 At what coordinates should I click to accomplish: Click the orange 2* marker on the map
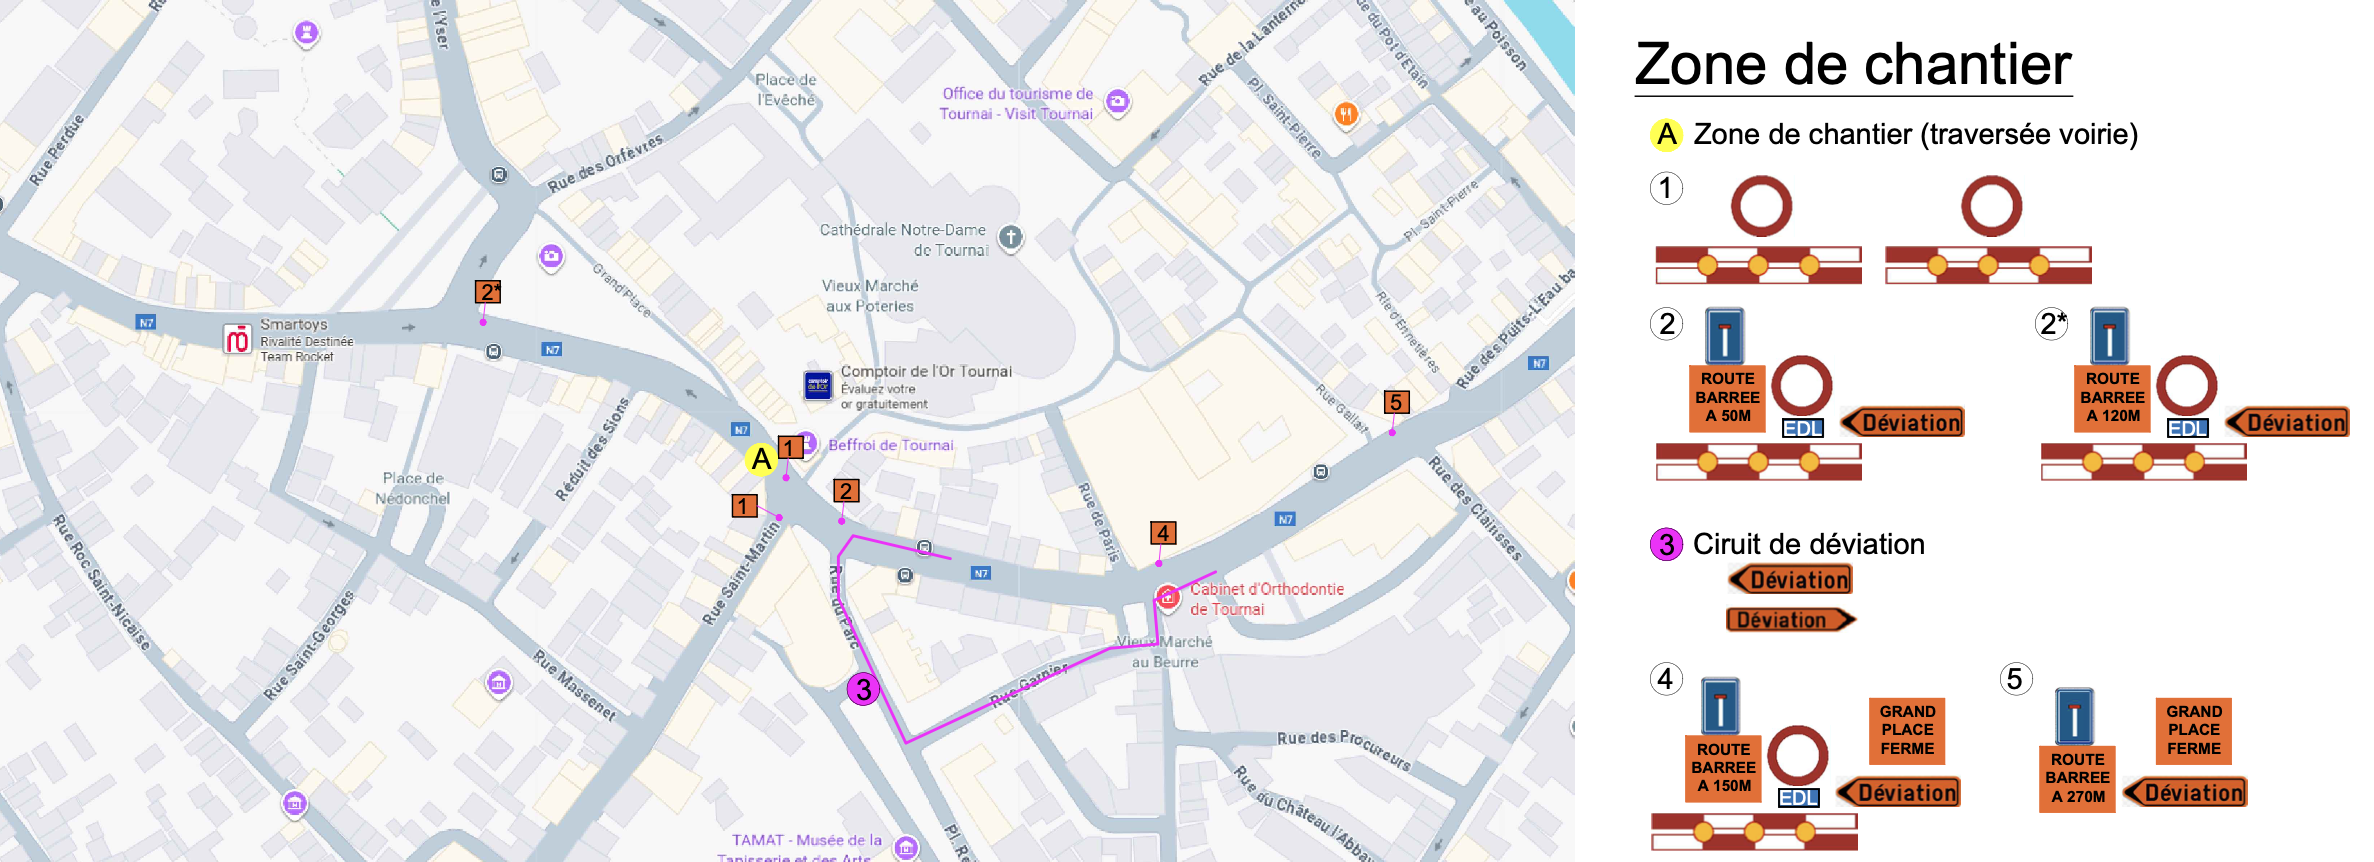click(488, 292)
